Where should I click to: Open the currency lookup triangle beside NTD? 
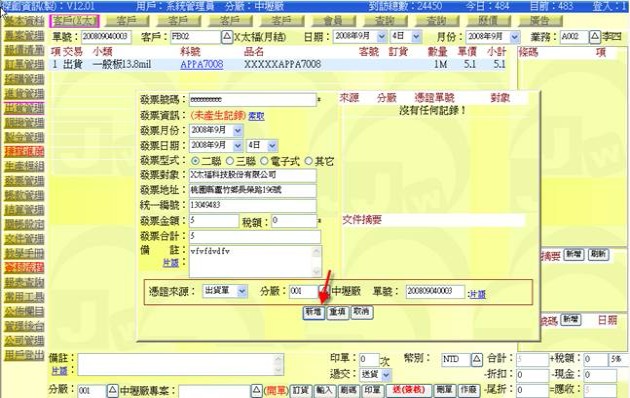[477, 359]
